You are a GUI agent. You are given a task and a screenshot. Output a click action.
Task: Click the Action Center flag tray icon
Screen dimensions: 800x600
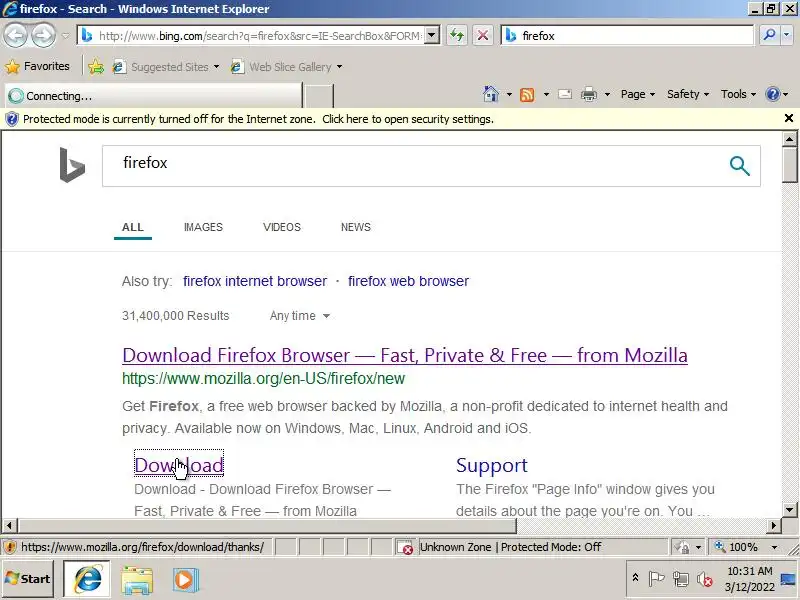[x=656, y=578]
